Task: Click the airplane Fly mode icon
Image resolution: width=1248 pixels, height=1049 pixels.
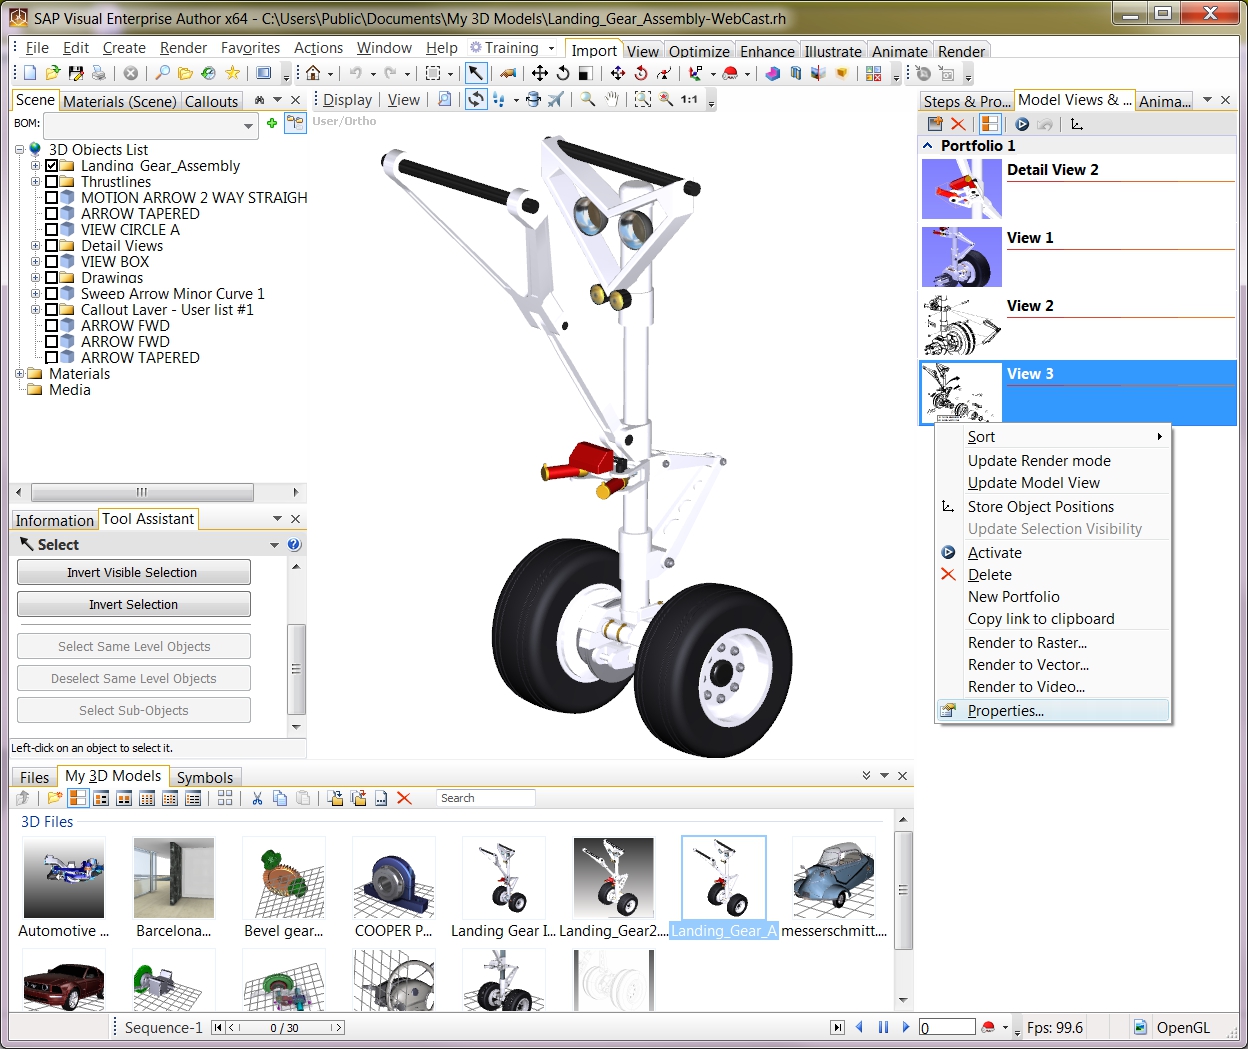Action: click(556, 99)
